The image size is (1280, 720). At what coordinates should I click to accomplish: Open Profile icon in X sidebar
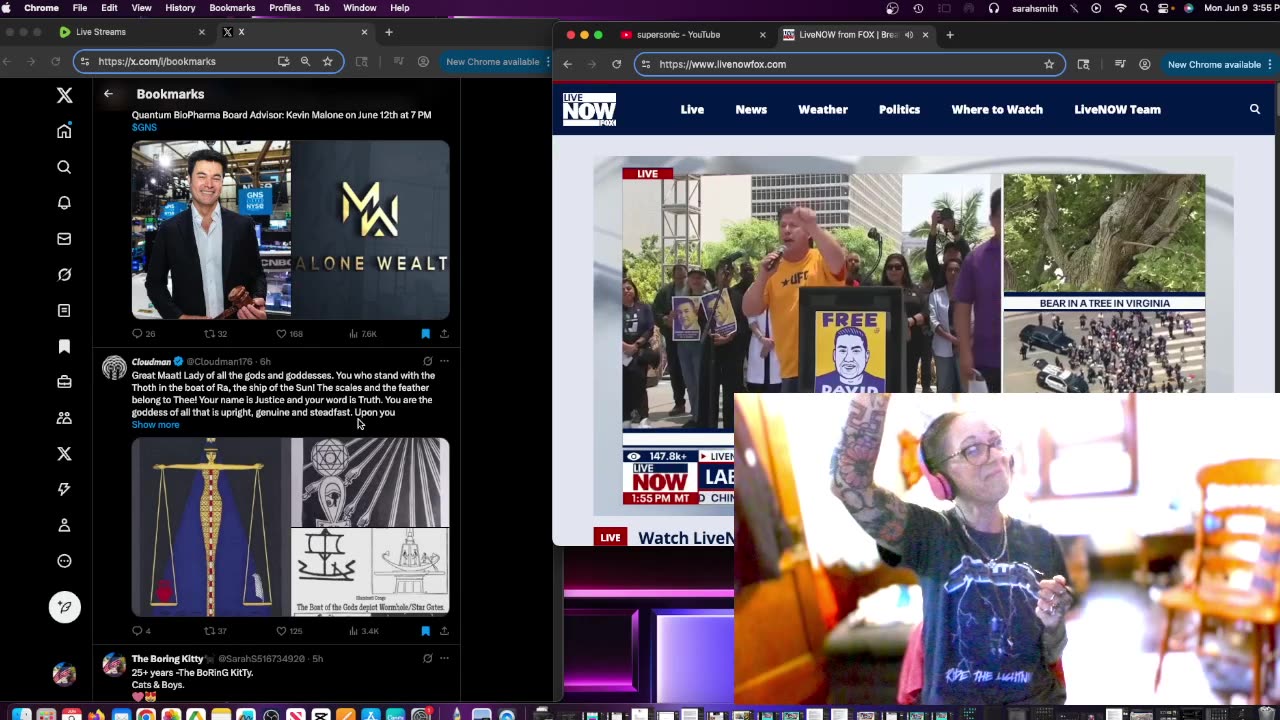pos(64,525)
